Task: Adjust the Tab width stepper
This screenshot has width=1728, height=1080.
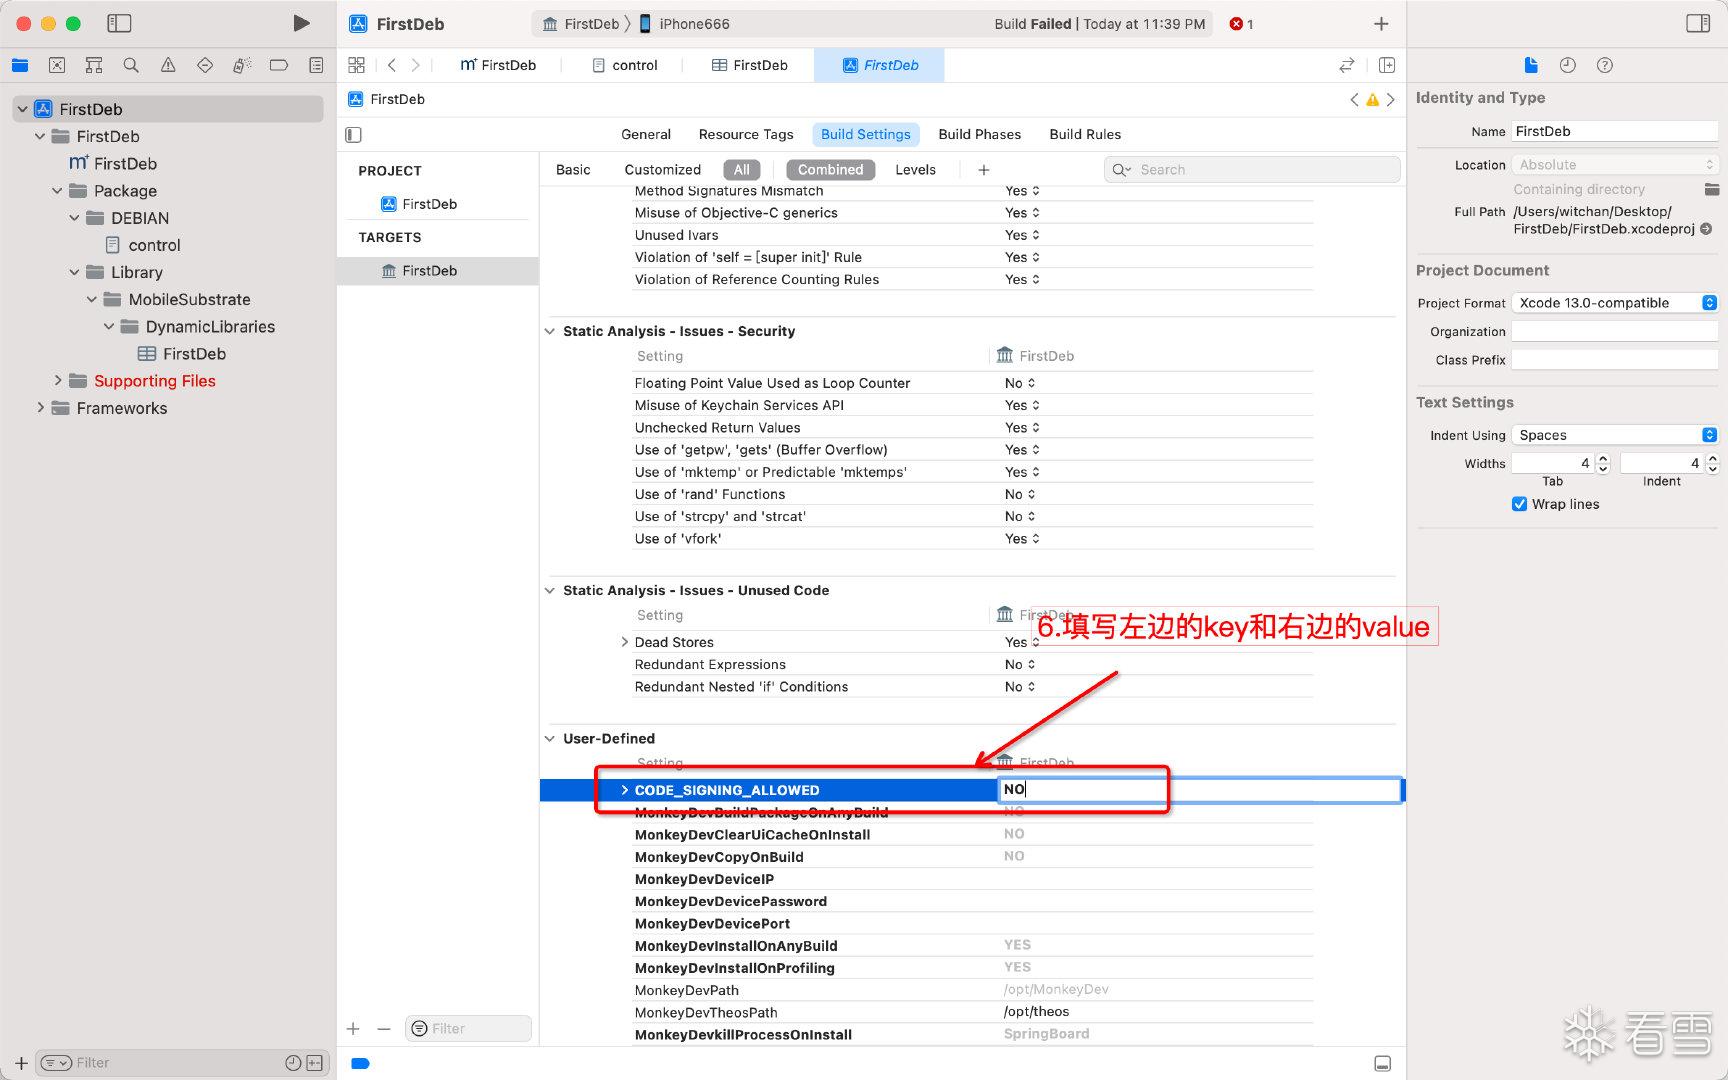Action: (1603, 463)
